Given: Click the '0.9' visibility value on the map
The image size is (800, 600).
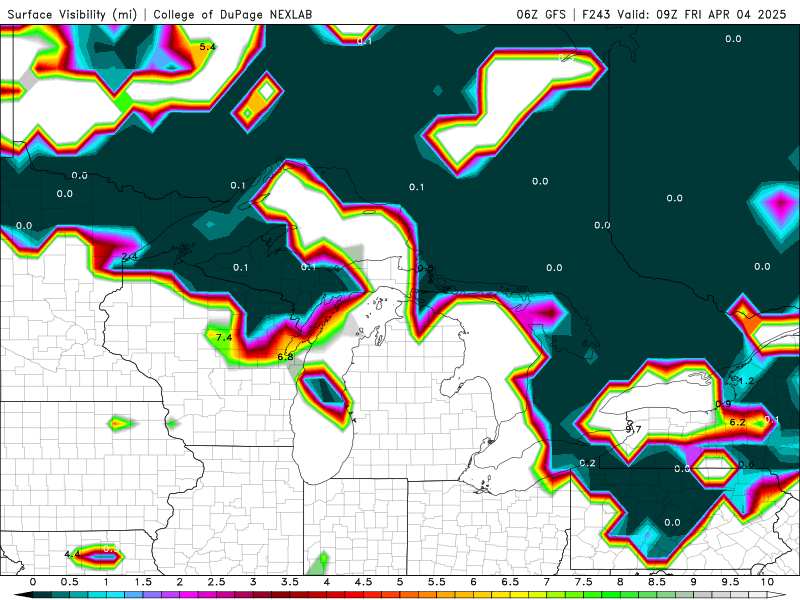Looking at the screenshot, I should tap(723, 404).
